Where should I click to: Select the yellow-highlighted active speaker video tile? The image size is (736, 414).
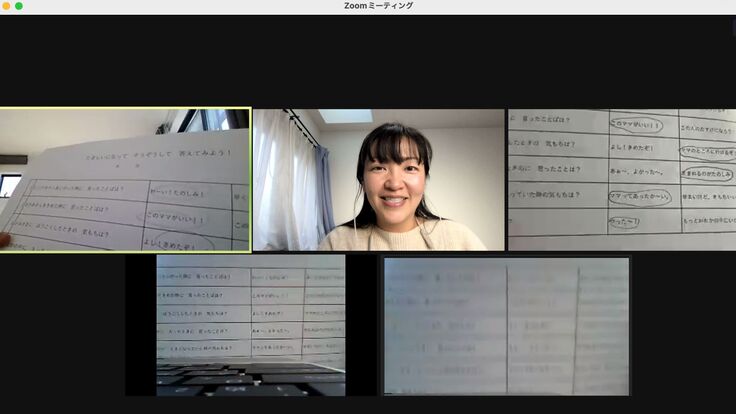click(125, 180)
